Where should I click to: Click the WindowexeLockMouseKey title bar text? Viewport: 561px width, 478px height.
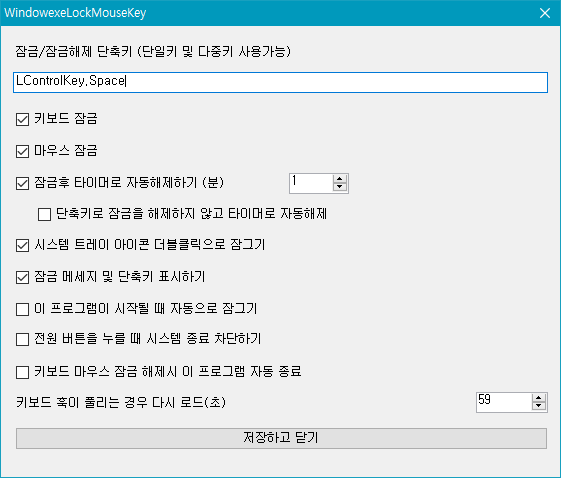[x=75, y=13]
